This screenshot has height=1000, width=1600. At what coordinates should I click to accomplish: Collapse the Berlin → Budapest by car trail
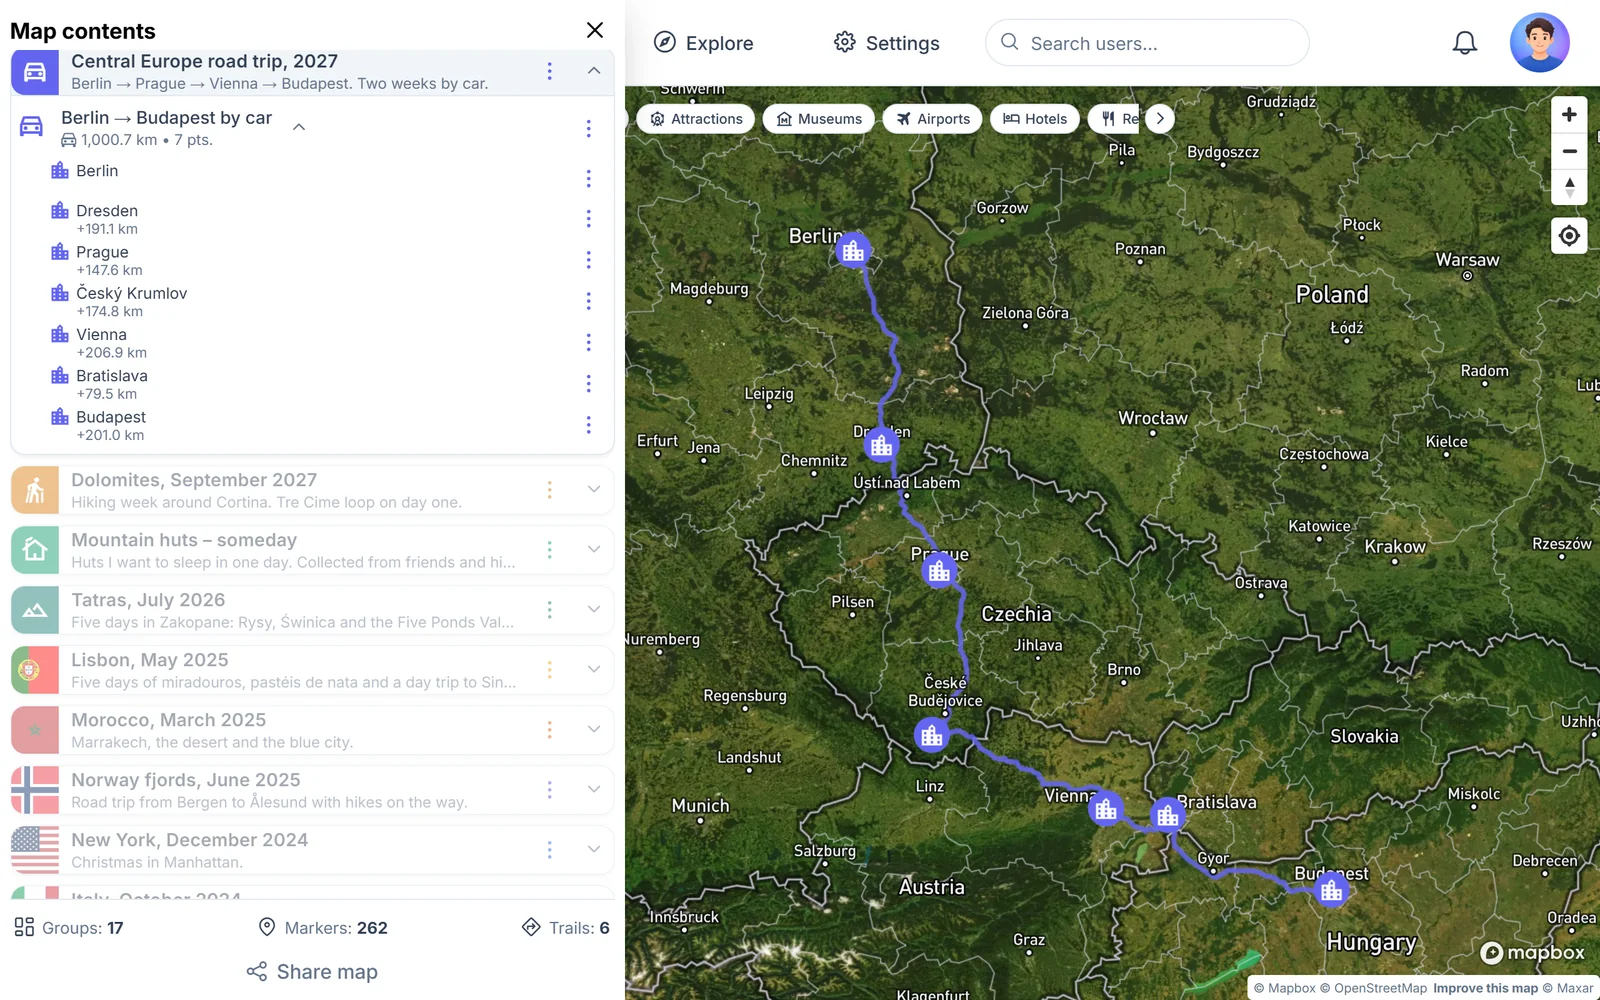pos(298,127)
